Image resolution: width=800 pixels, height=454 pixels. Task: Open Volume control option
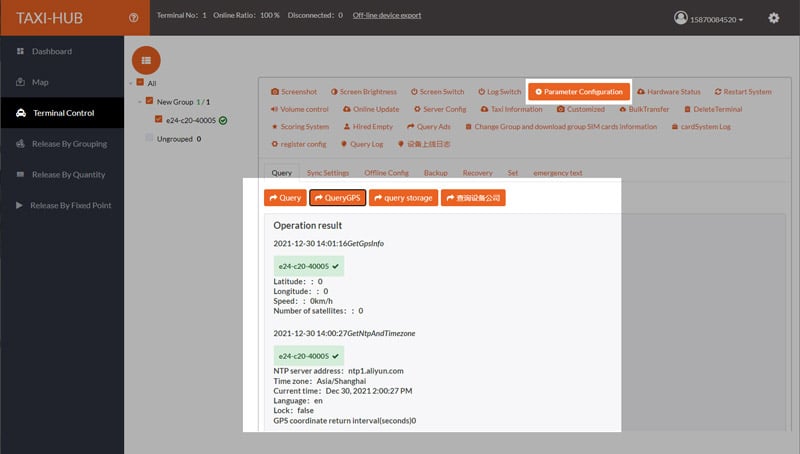tap(299, 109)
